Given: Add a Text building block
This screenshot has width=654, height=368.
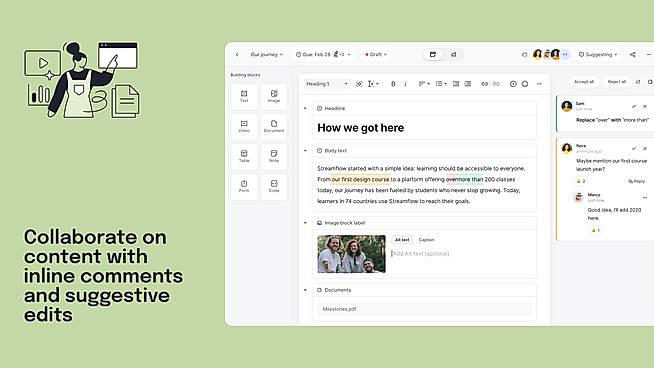Looking at the screenshot, I should point(244,96).
